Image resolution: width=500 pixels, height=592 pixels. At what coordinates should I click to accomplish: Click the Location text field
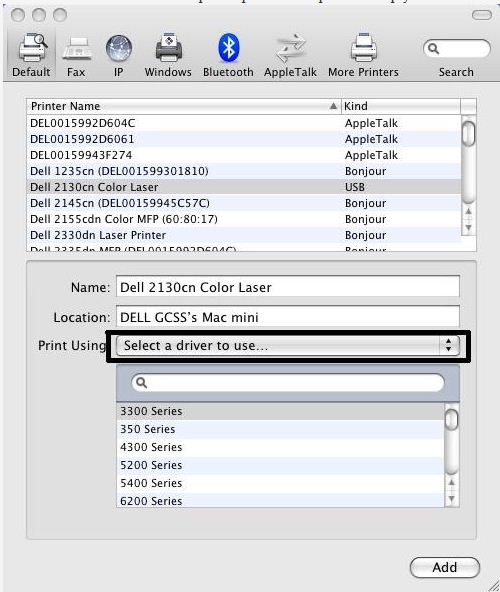tap(288, 316)
